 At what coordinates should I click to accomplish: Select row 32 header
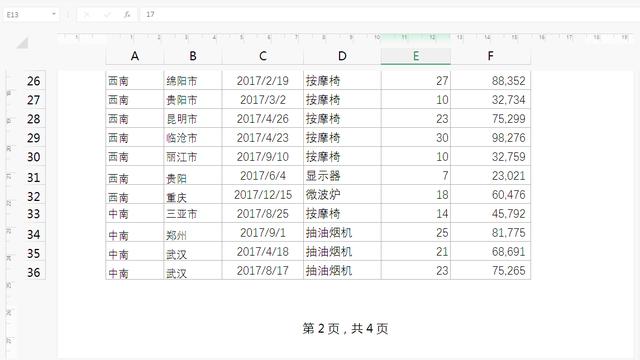pyautogui.click(x=34, y=196)
